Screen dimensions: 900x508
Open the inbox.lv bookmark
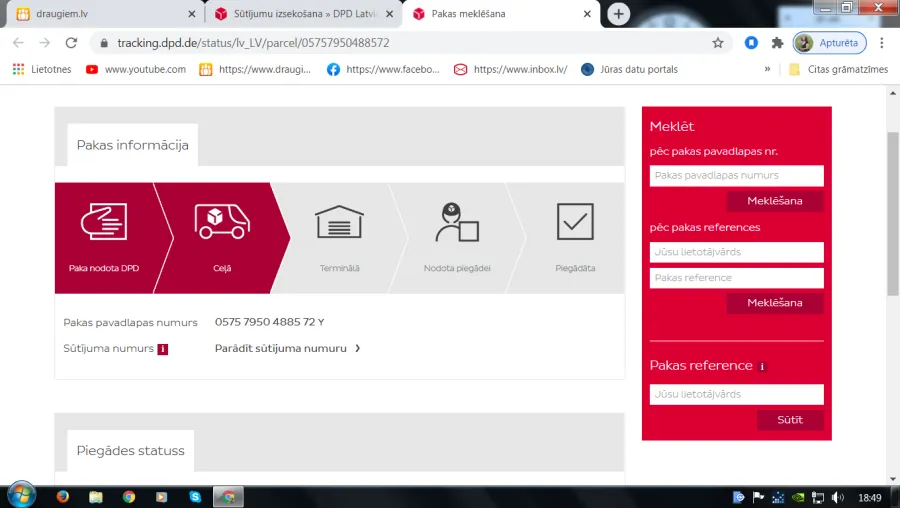click(x=510, y=69)
